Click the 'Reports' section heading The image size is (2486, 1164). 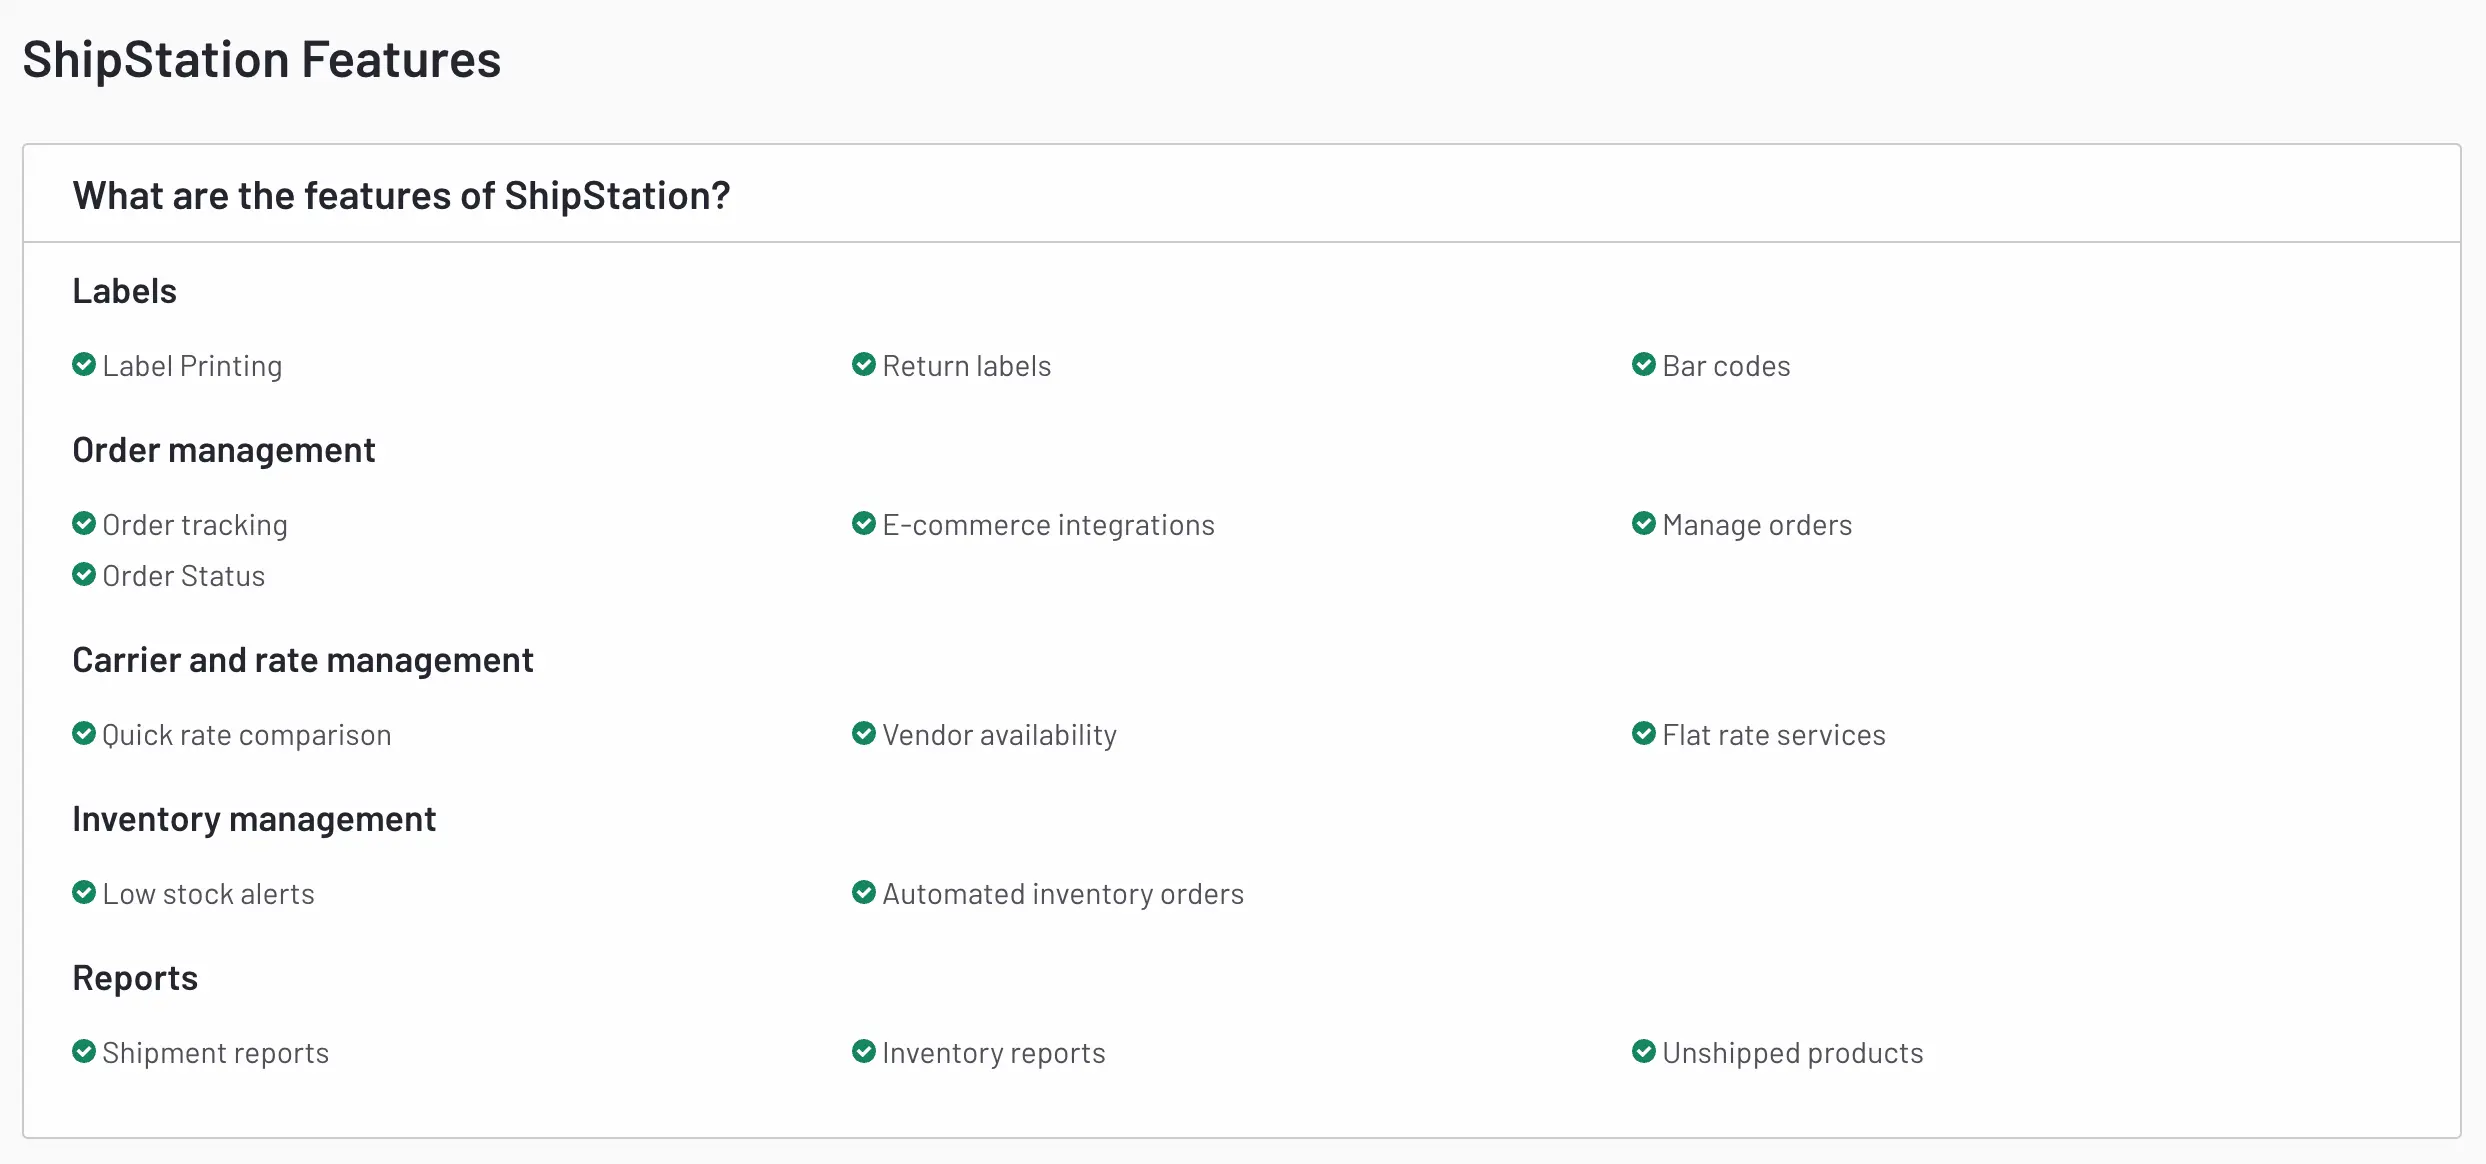point(135,978)
